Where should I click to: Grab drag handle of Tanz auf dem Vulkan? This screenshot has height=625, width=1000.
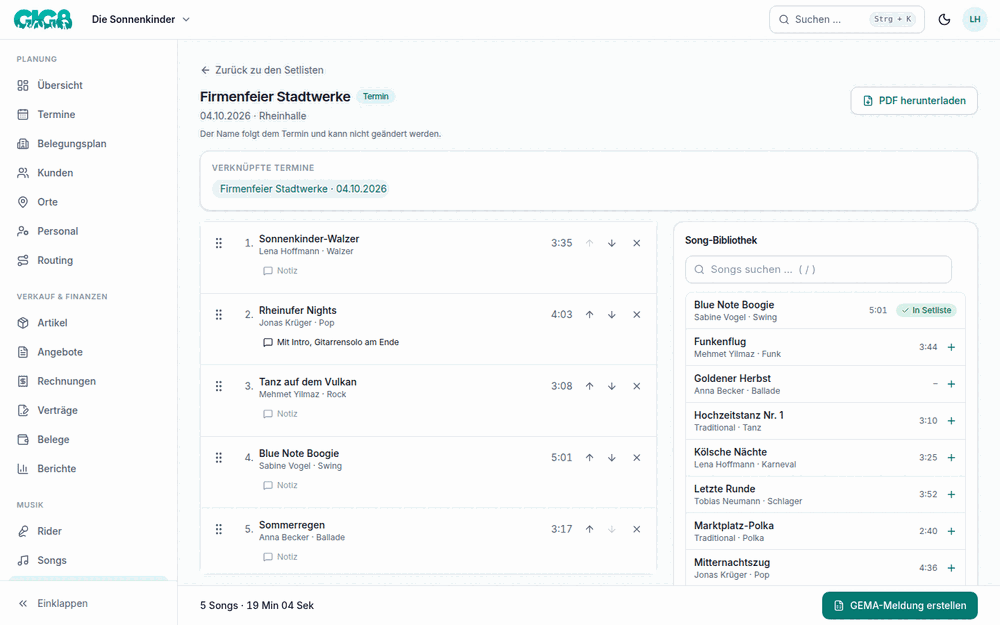pyautogui.click(x=219, y=386)
